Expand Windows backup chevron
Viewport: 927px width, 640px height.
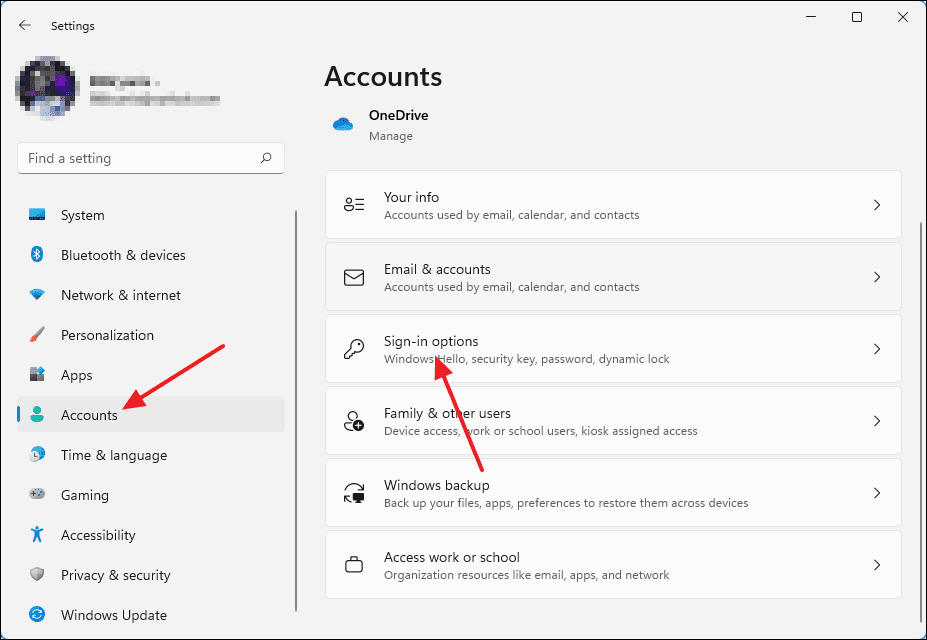coord(877,493)
